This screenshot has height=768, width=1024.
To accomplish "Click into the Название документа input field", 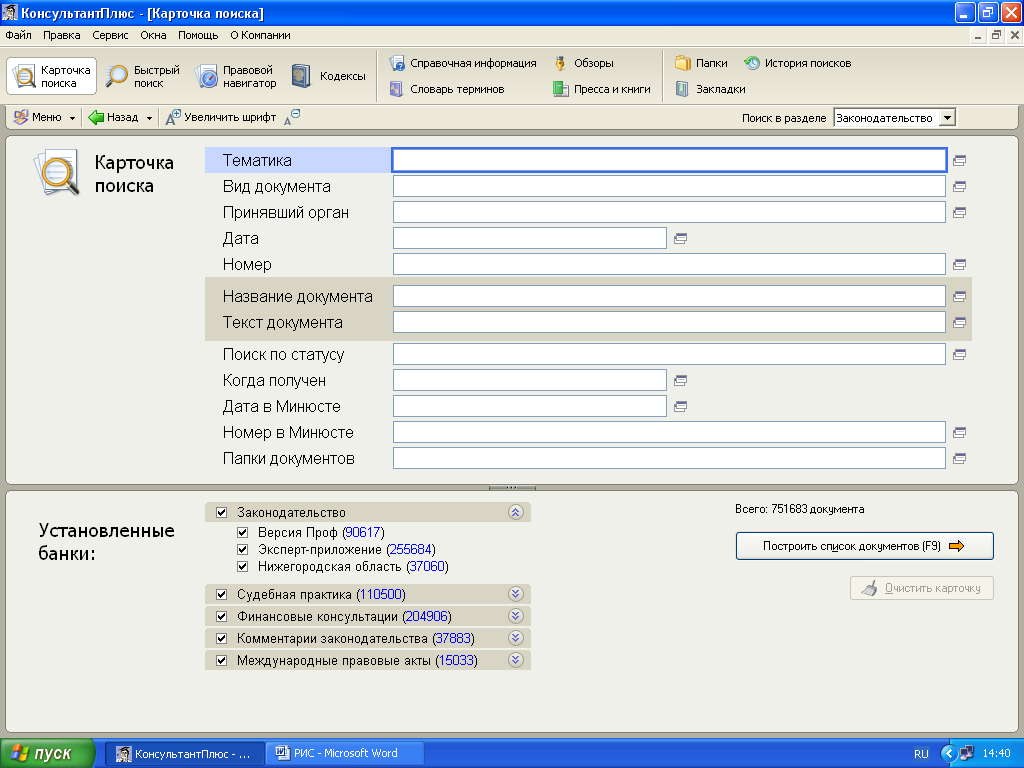I will (x=669, y=296).
